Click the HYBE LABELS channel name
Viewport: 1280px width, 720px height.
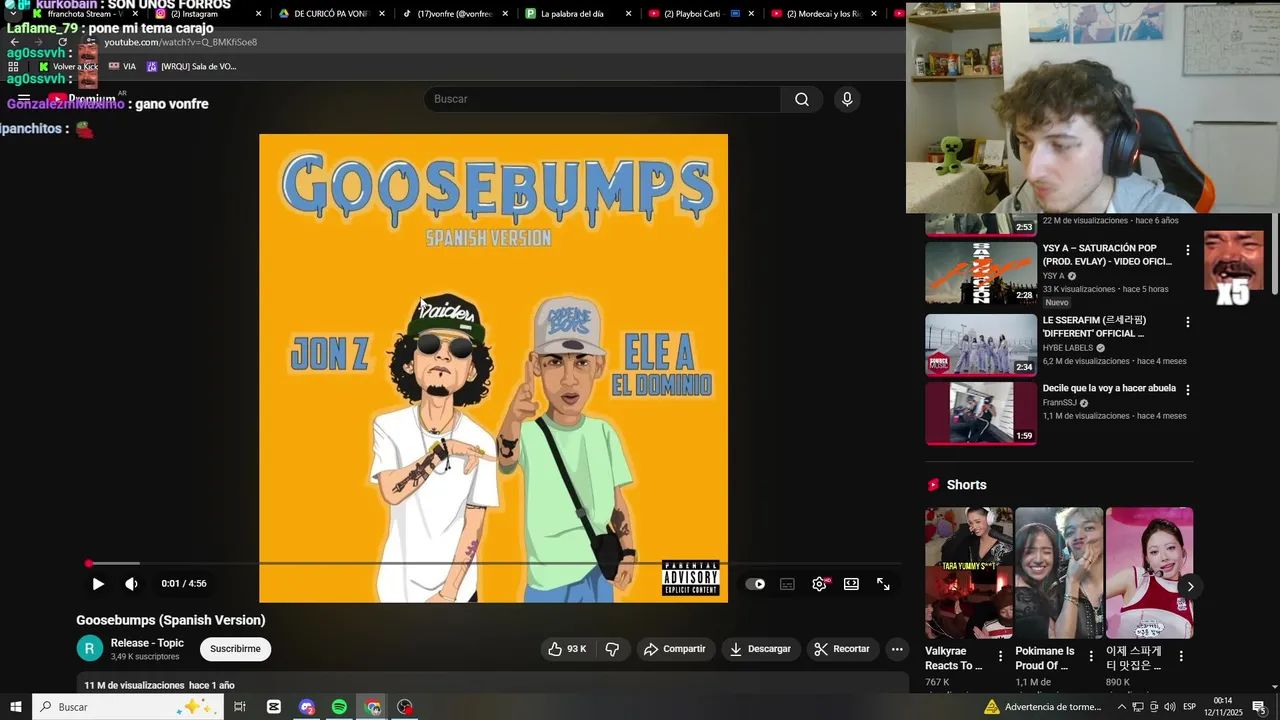coord(1068,348)
